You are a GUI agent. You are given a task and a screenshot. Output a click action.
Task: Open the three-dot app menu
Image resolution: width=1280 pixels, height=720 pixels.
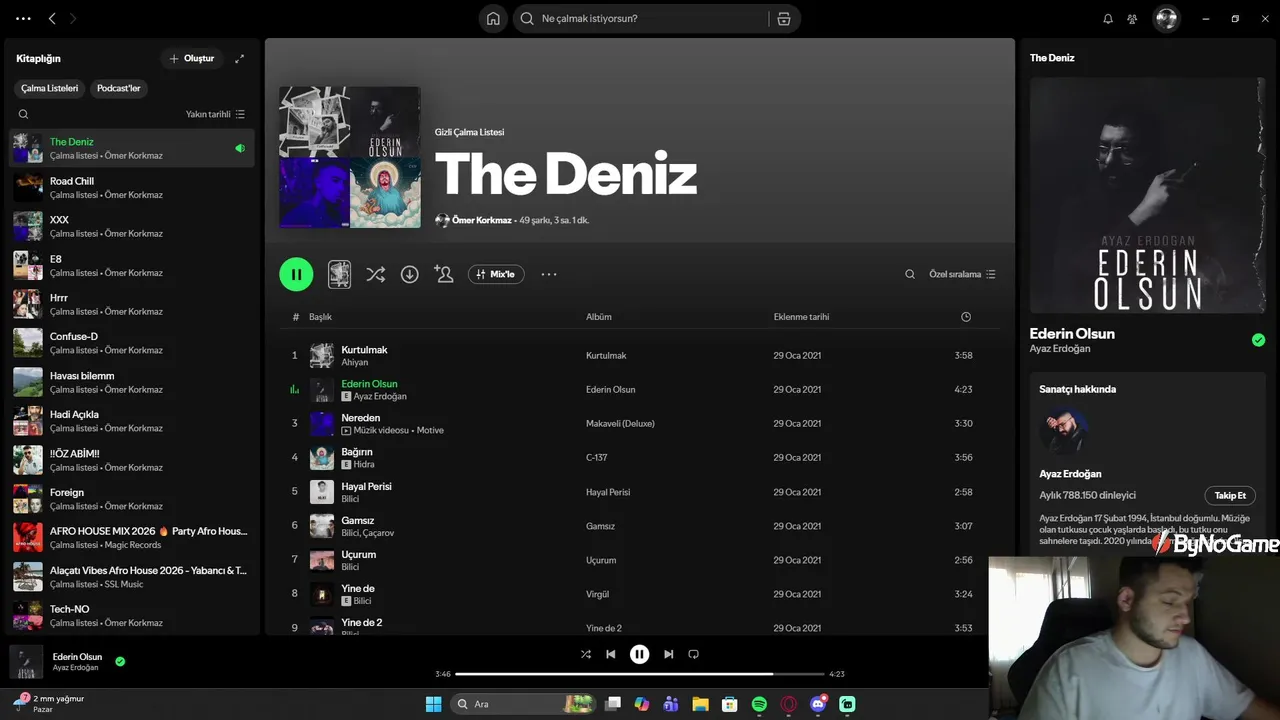pyautogui.click(x=23, y=18)
